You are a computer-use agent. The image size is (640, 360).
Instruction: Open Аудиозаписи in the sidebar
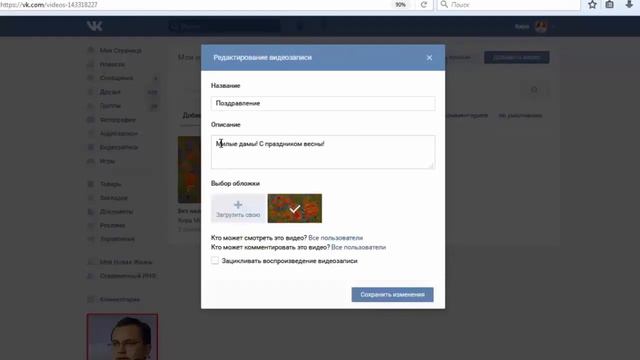click(118, 133)
